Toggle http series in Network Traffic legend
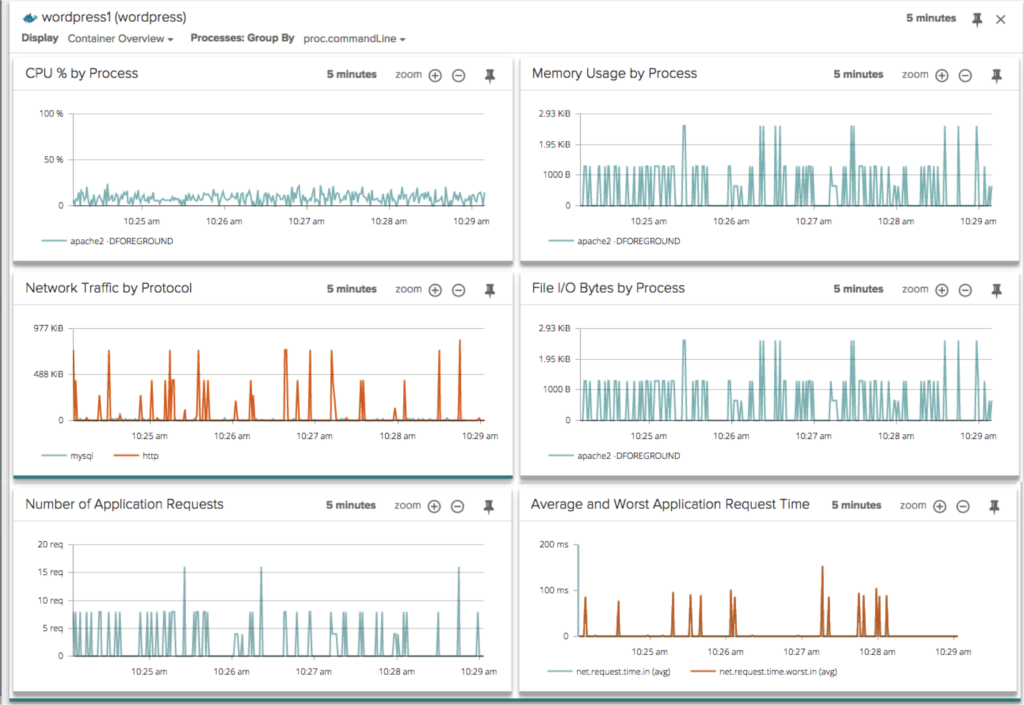Viewport: 1024px width, 705px height. 136,456
